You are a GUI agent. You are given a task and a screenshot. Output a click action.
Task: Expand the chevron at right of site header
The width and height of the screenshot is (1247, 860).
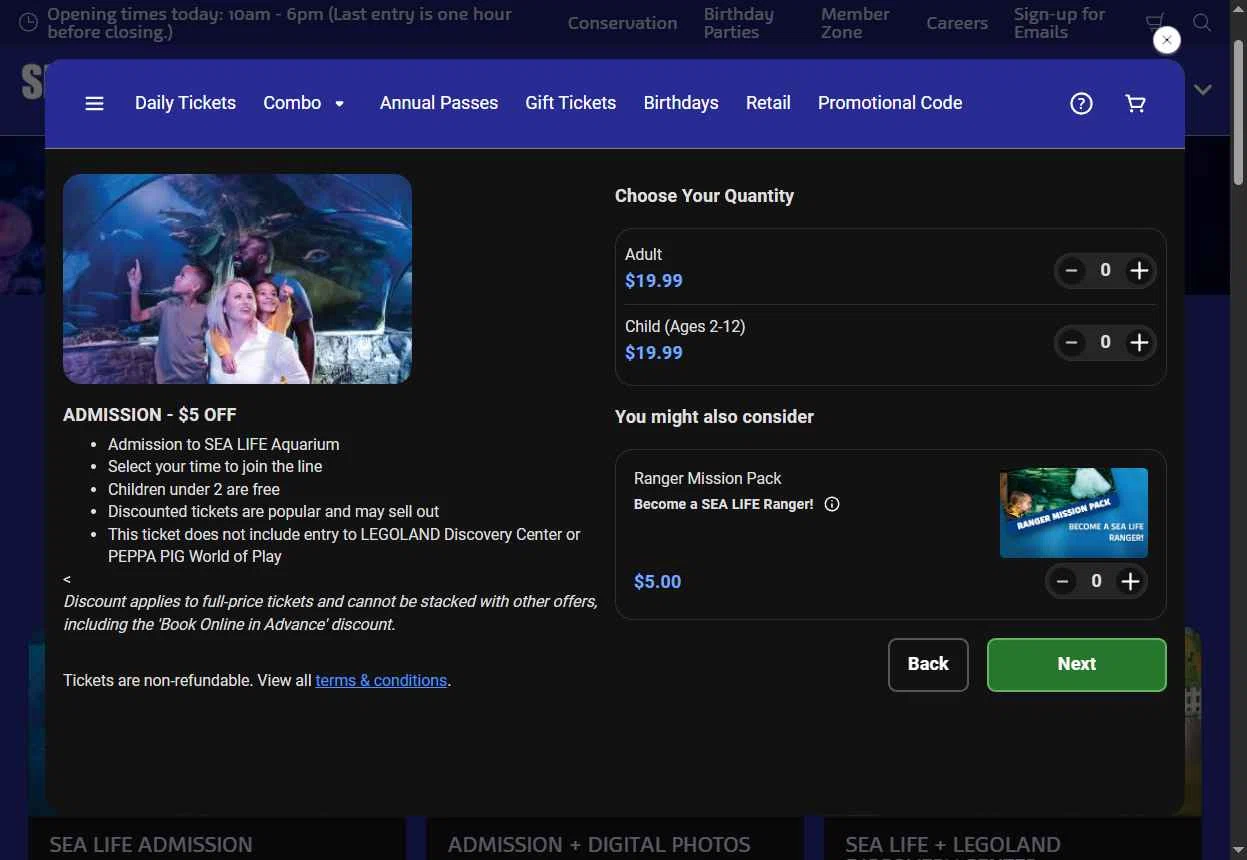click(x=1203, y=90)
